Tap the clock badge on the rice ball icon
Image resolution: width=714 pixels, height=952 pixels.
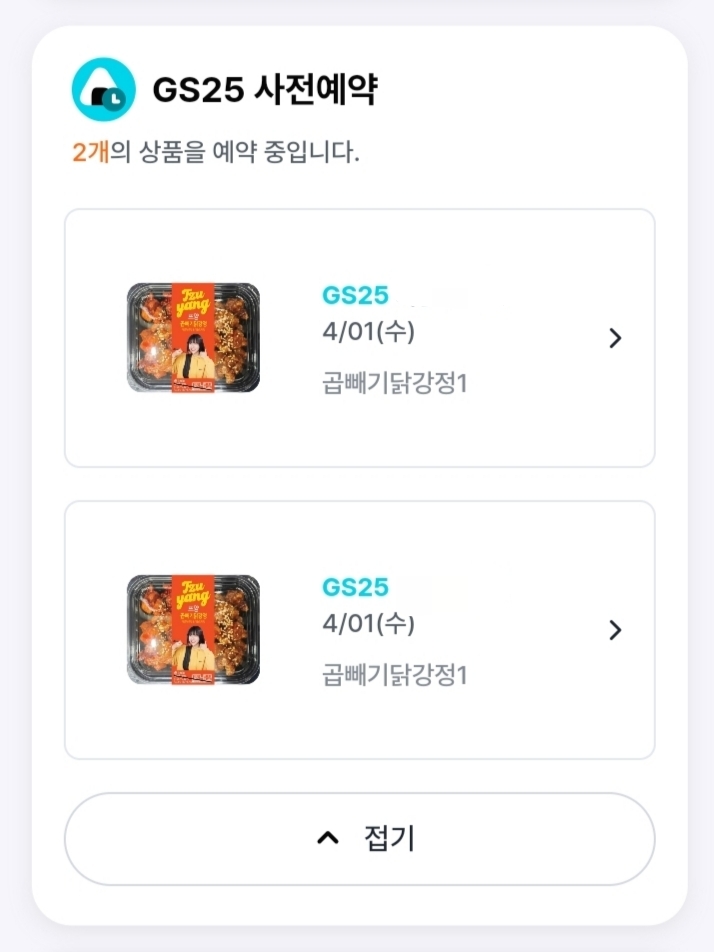click(114, 98)
